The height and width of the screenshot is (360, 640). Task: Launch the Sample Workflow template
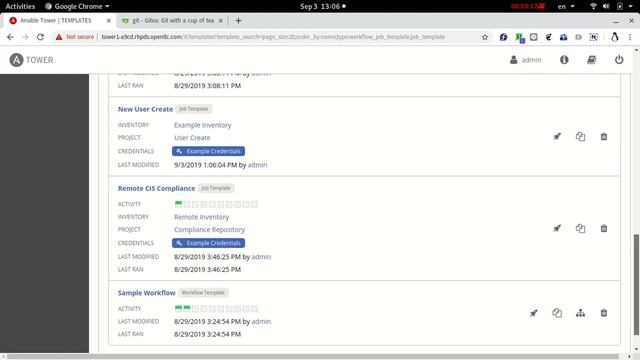[533, 313]
